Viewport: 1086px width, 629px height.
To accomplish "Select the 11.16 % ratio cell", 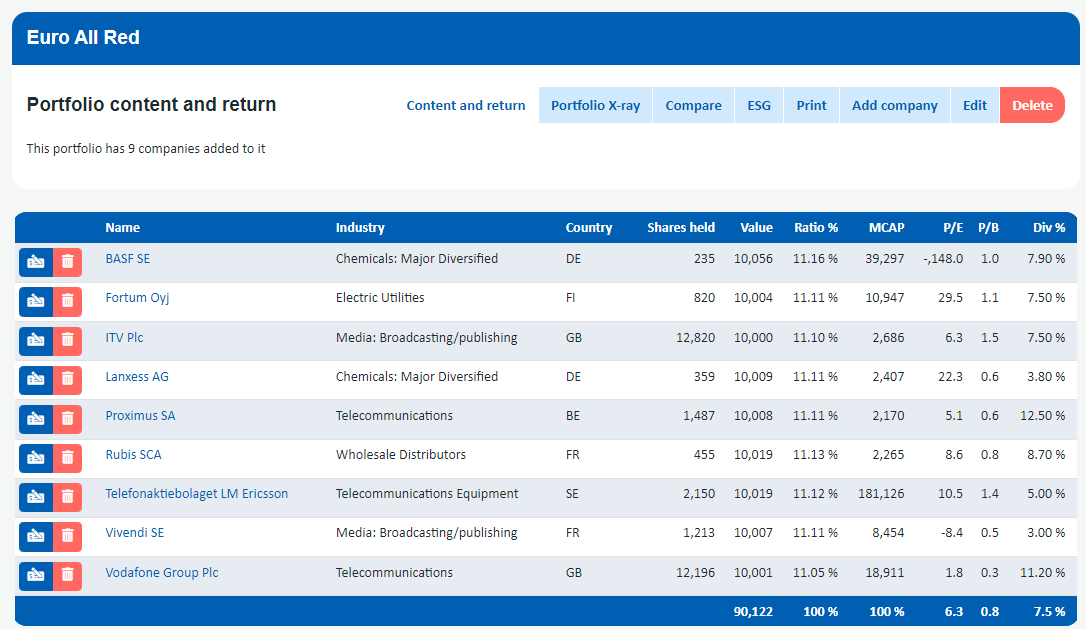I will click(815, 259).
